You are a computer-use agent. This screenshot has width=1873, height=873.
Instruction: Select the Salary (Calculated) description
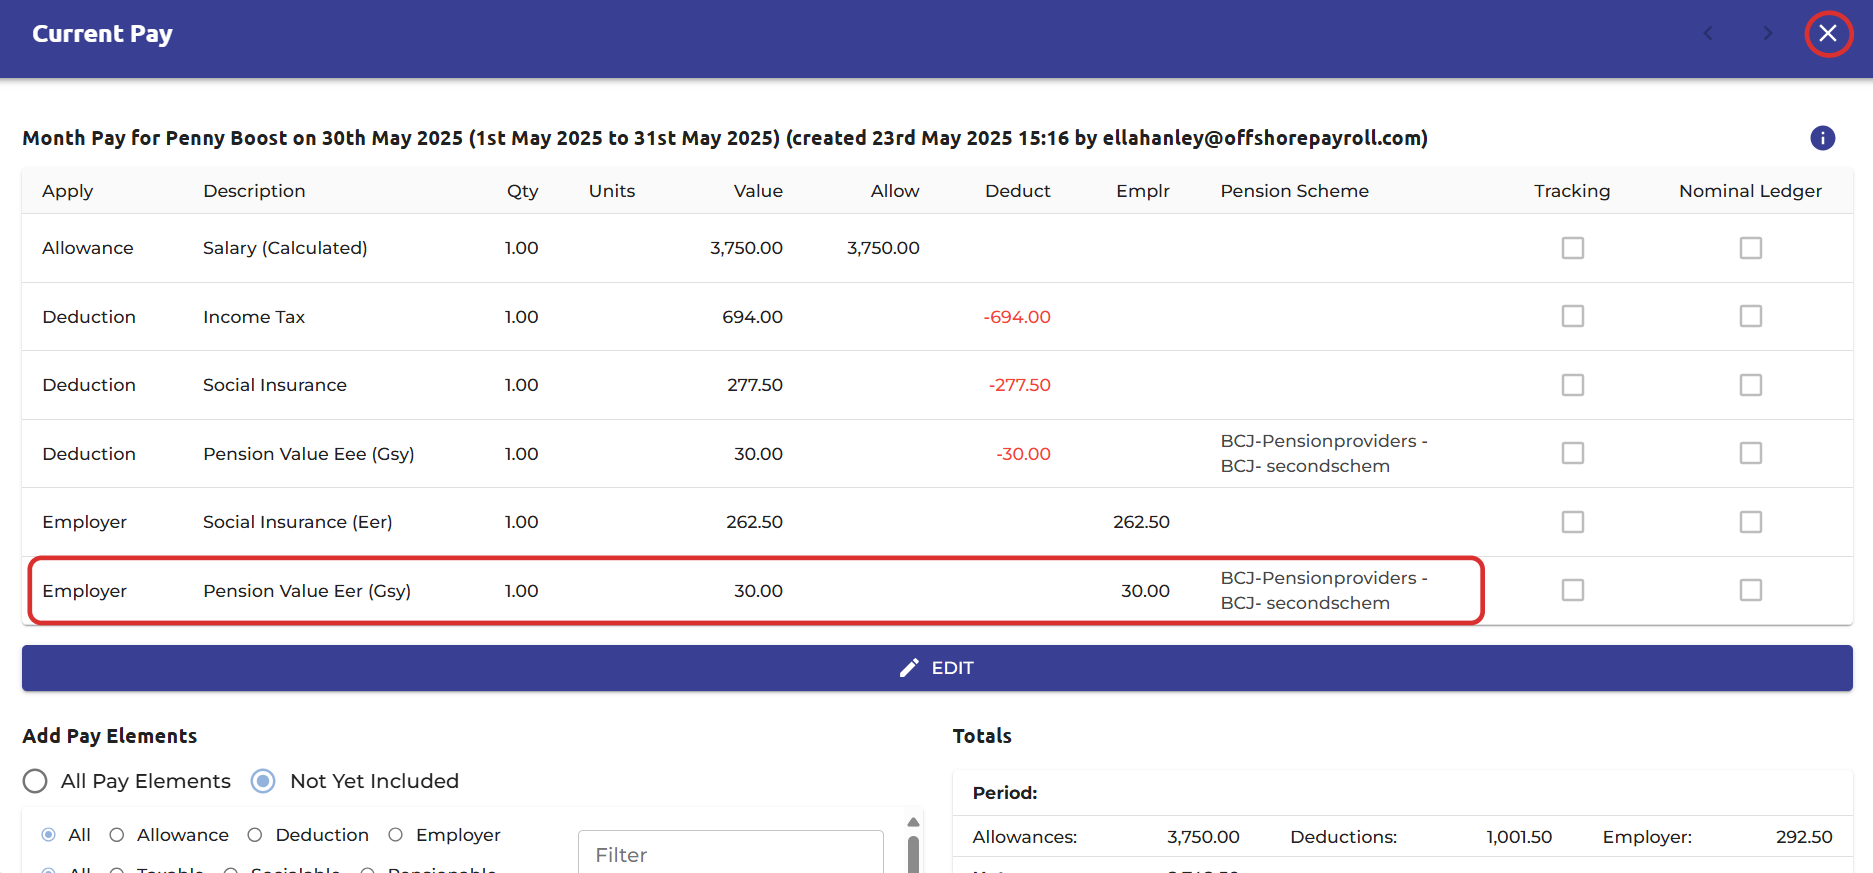[x=285, y=248]
